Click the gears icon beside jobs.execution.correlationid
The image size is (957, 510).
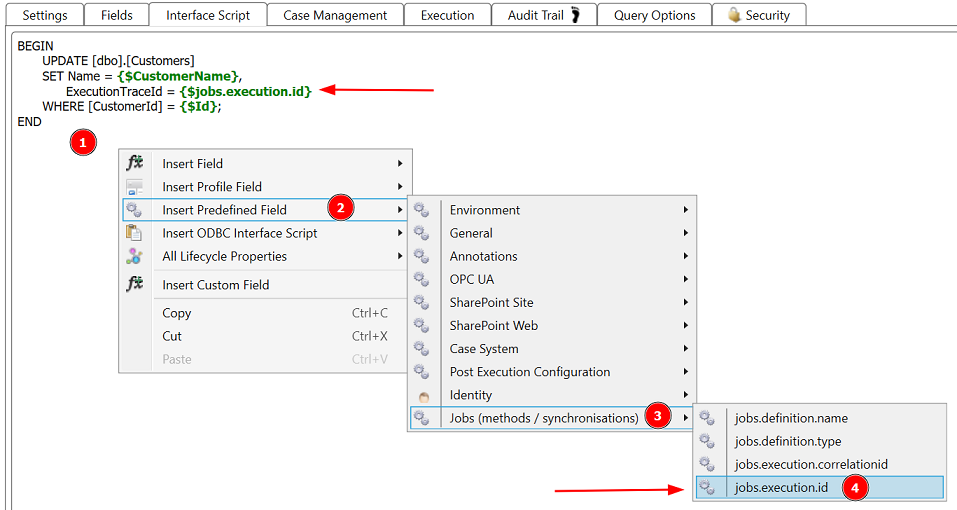(707, 464)
